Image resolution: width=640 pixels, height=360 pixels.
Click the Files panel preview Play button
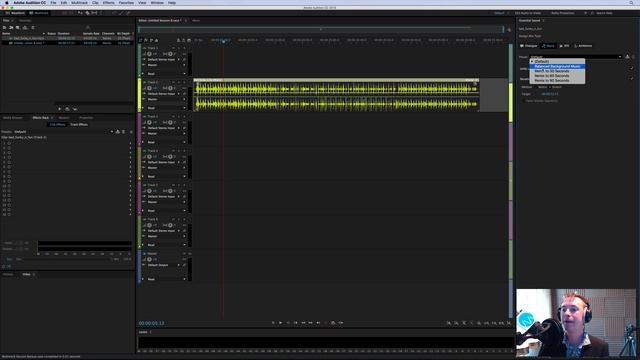(60, 109)
